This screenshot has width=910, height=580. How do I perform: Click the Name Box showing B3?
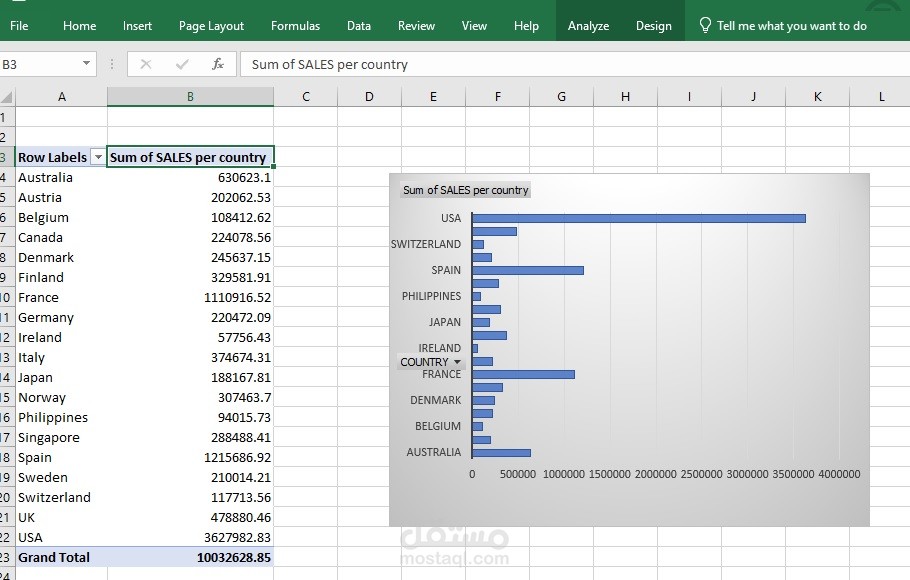39,64
